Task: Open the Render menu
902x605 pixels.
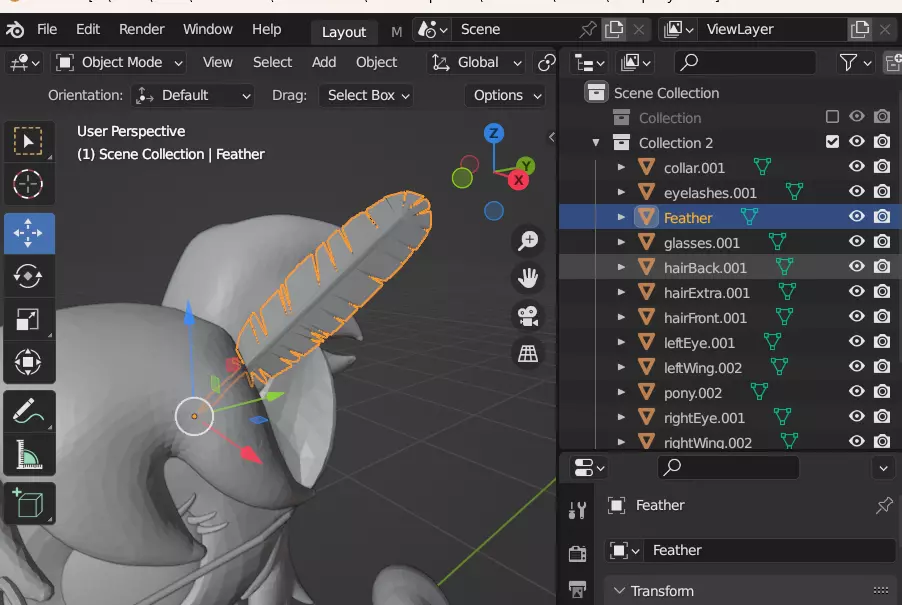Action: [x=141, y=30]
